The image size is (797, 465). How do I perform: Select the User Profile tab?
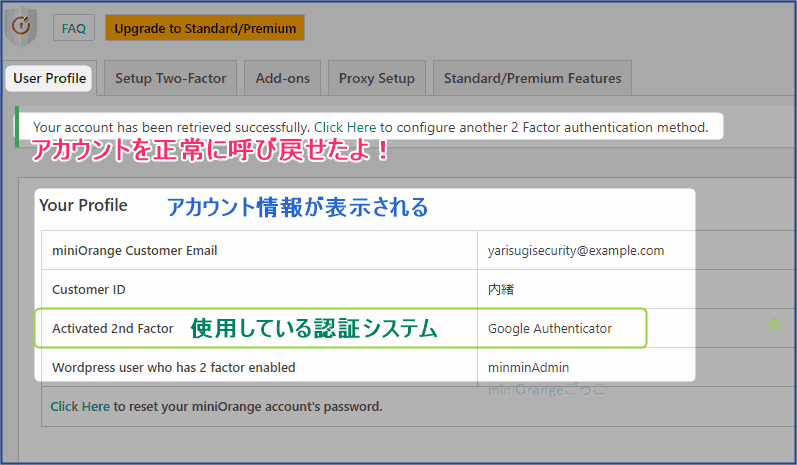pyautogui.click(x=49, y=78)
